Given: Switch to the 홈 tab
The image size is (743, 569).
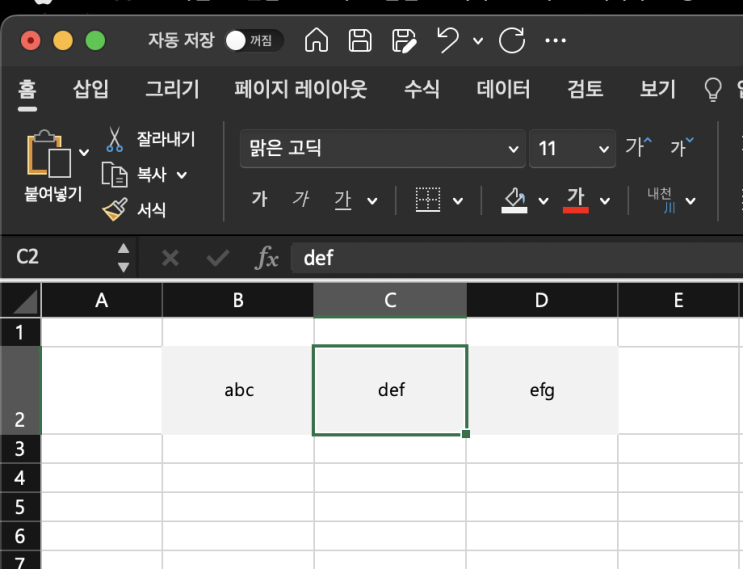Looking at the screenshot, I should 27,89.
